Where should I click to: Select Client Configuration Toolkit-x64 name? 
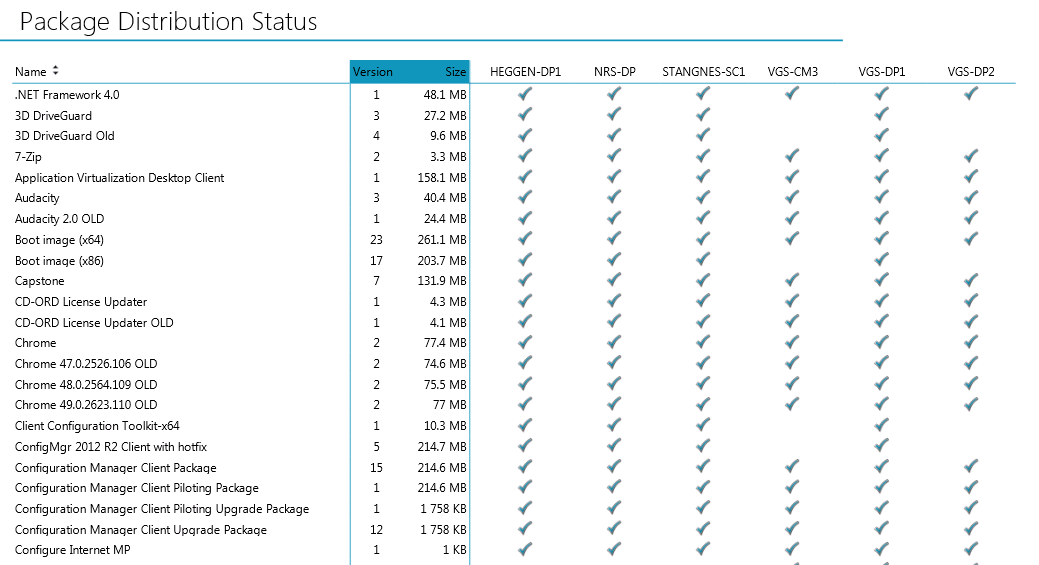coord(97,426)
